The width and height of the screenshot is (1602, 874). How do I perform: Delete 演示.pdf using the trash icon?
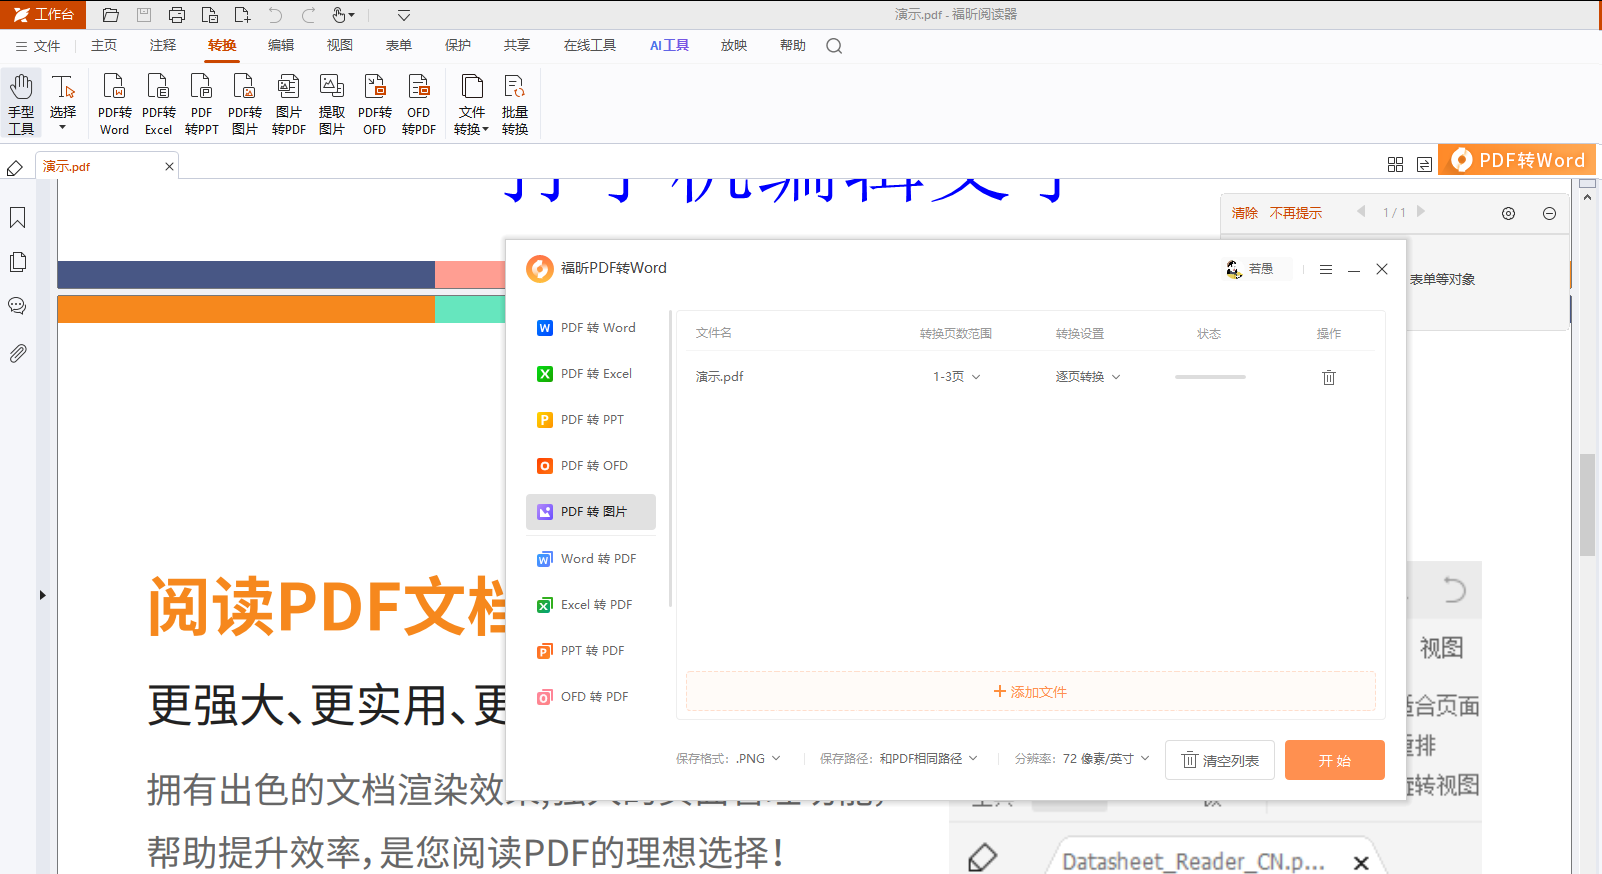(x=1328, y=377)
